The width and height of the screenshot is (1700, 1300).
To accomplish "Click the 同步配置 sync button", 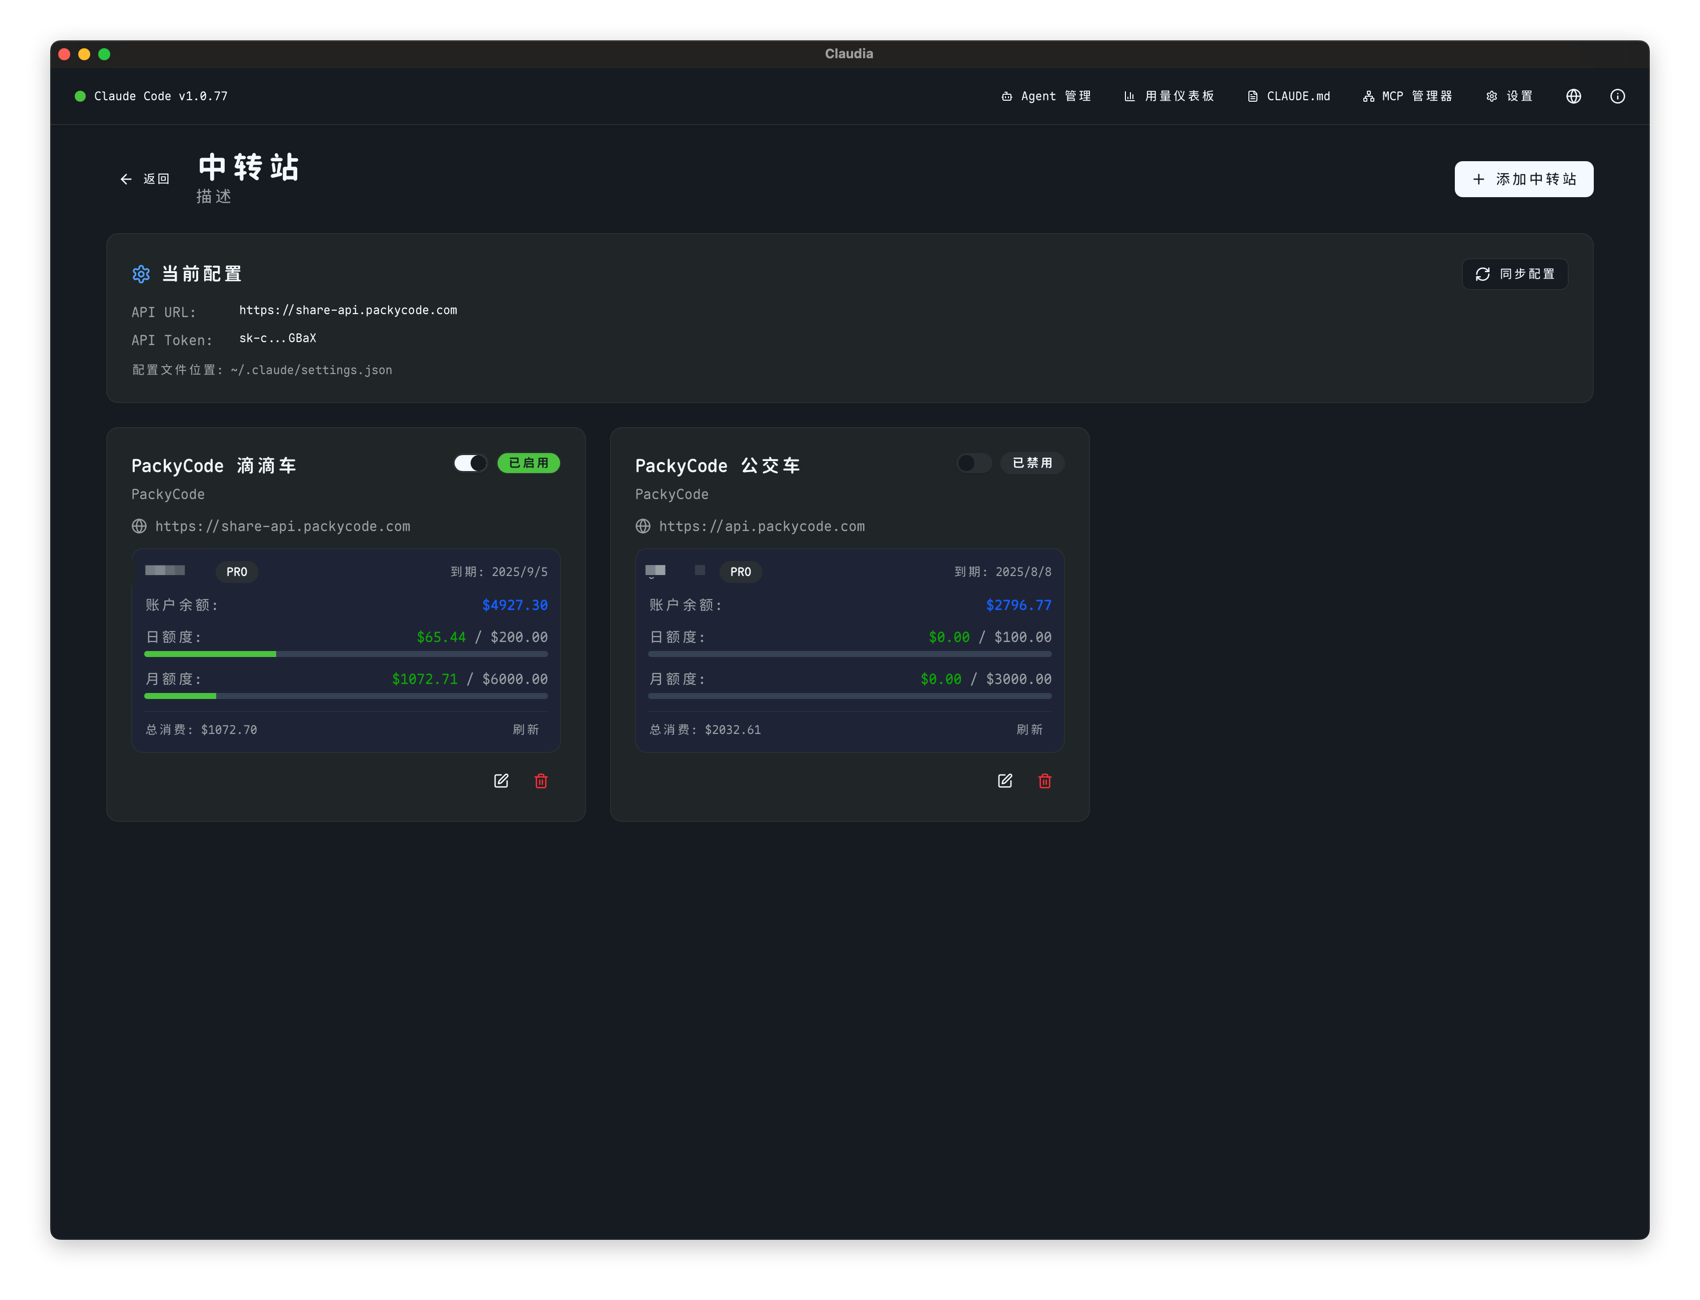I will click(x=1514, y=274).
